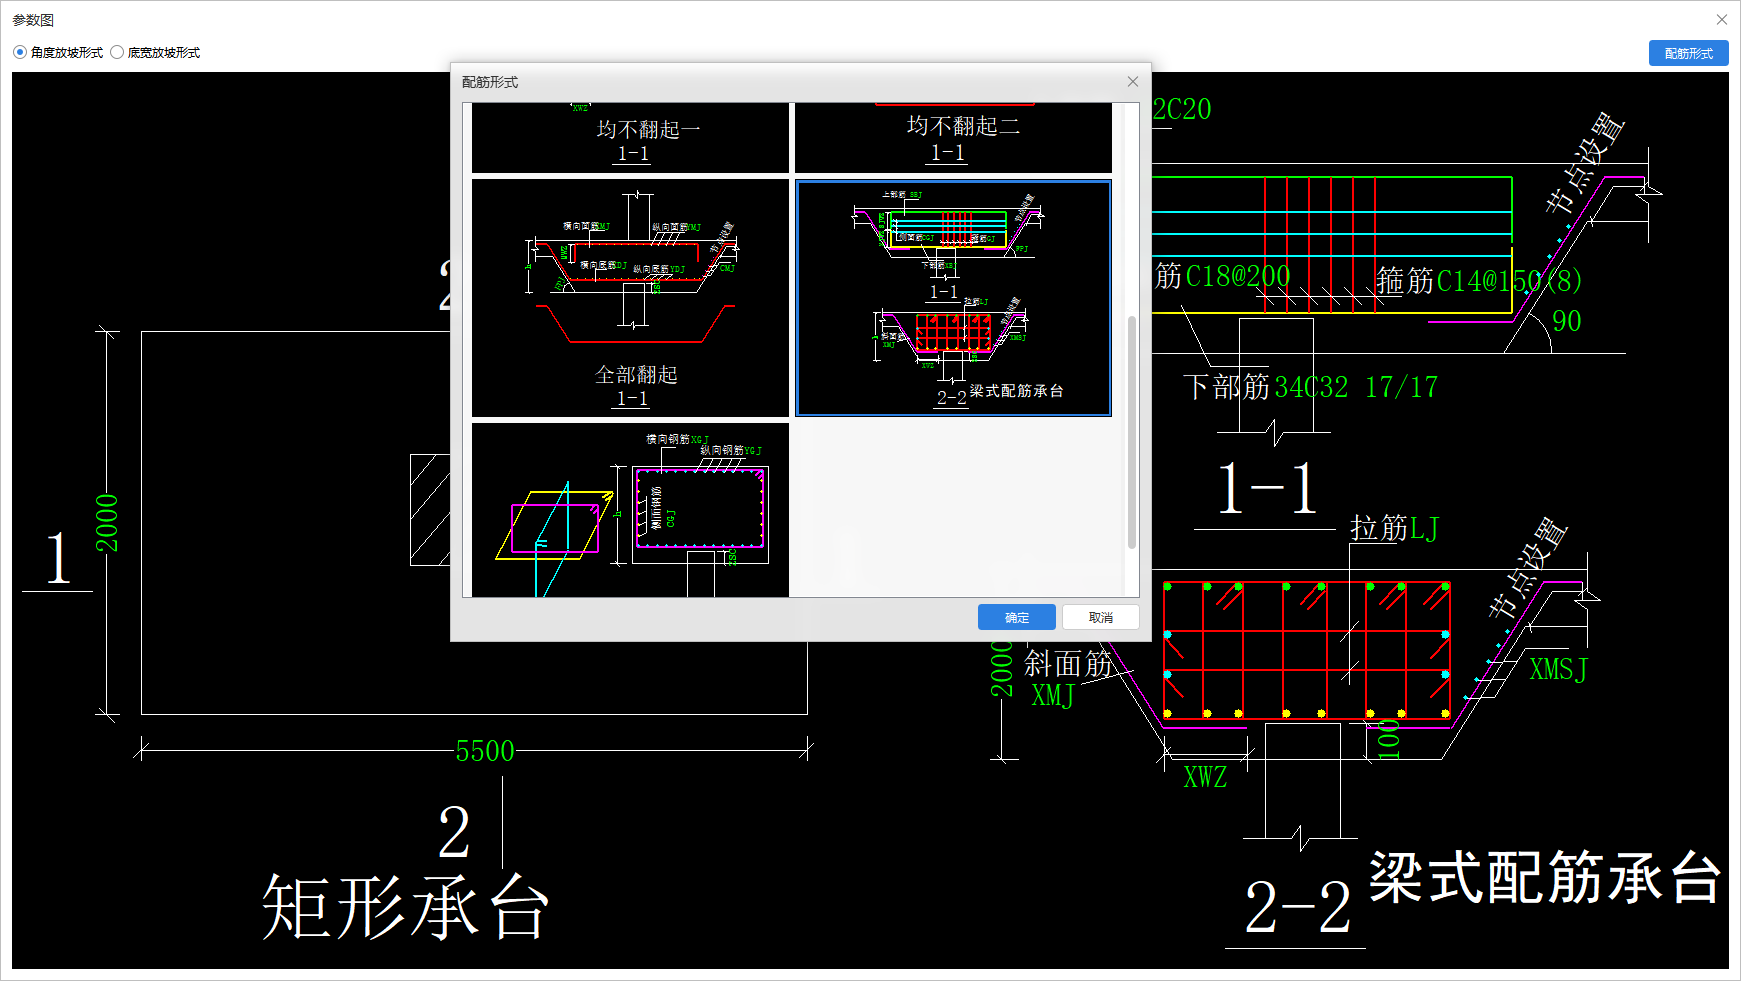Choose the 均不翻起二 reinforcement thumbnail
This screenshot has height=981, width=1741.
953,138
